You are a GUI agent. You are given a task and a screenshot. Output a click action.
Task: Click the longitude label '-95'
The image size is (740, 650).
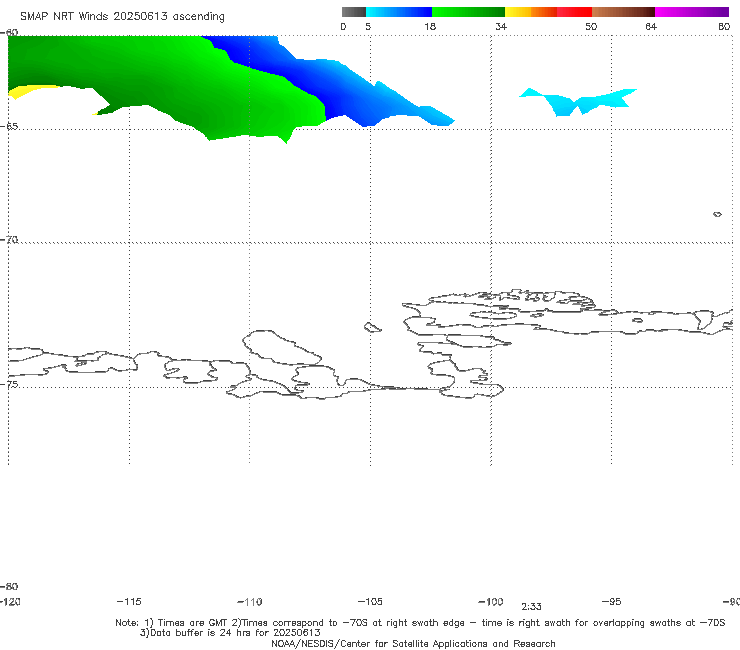[x=611, y=601]
